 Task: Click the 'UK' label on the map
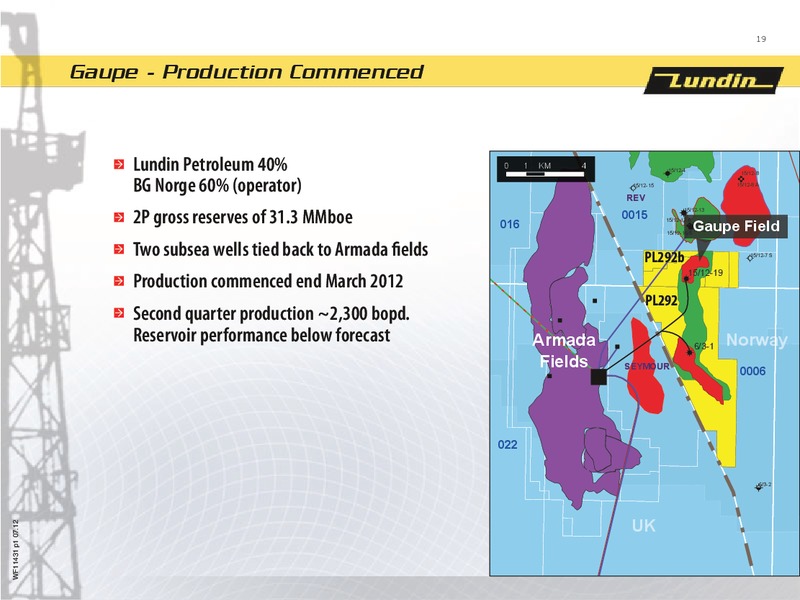pos(643,526)
